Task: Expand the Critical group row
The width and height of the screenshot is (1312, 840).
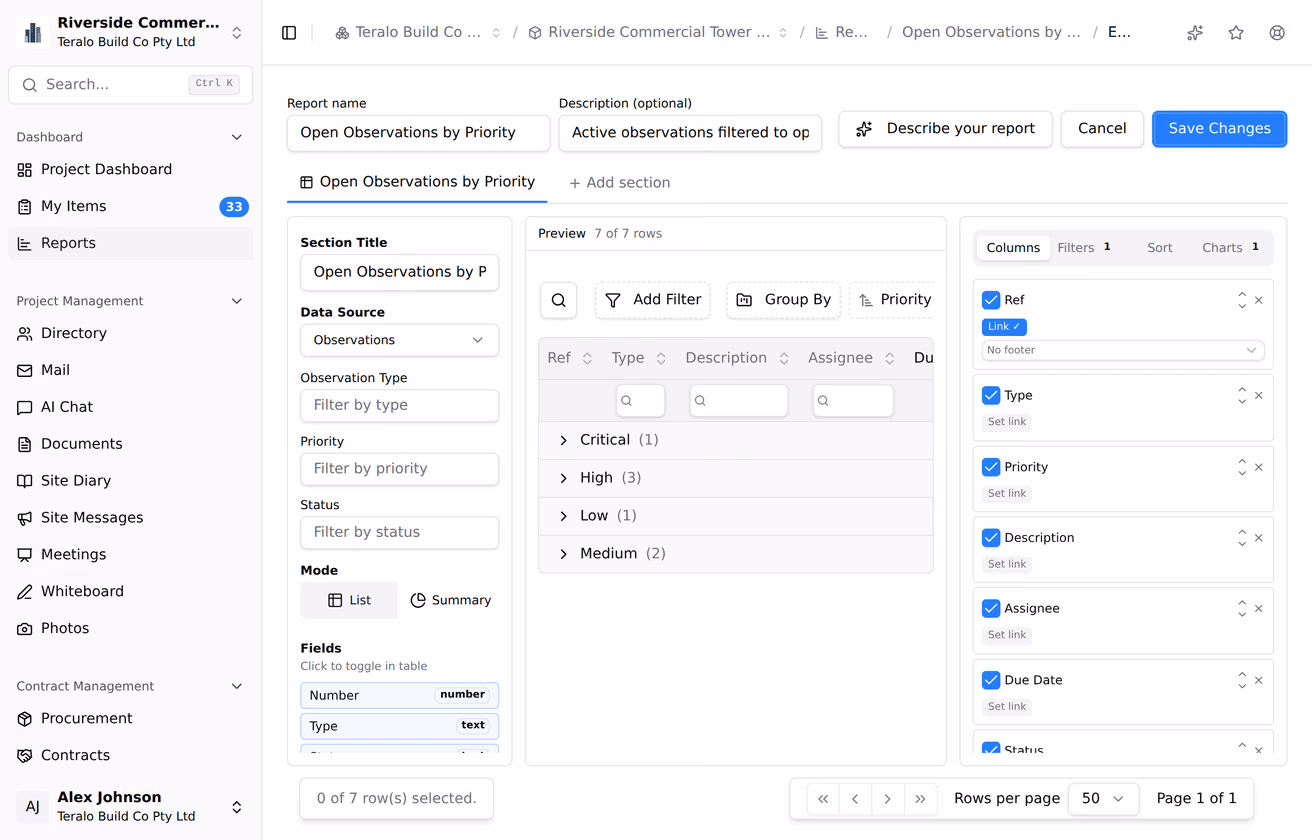Action: [x=563, y=441]
